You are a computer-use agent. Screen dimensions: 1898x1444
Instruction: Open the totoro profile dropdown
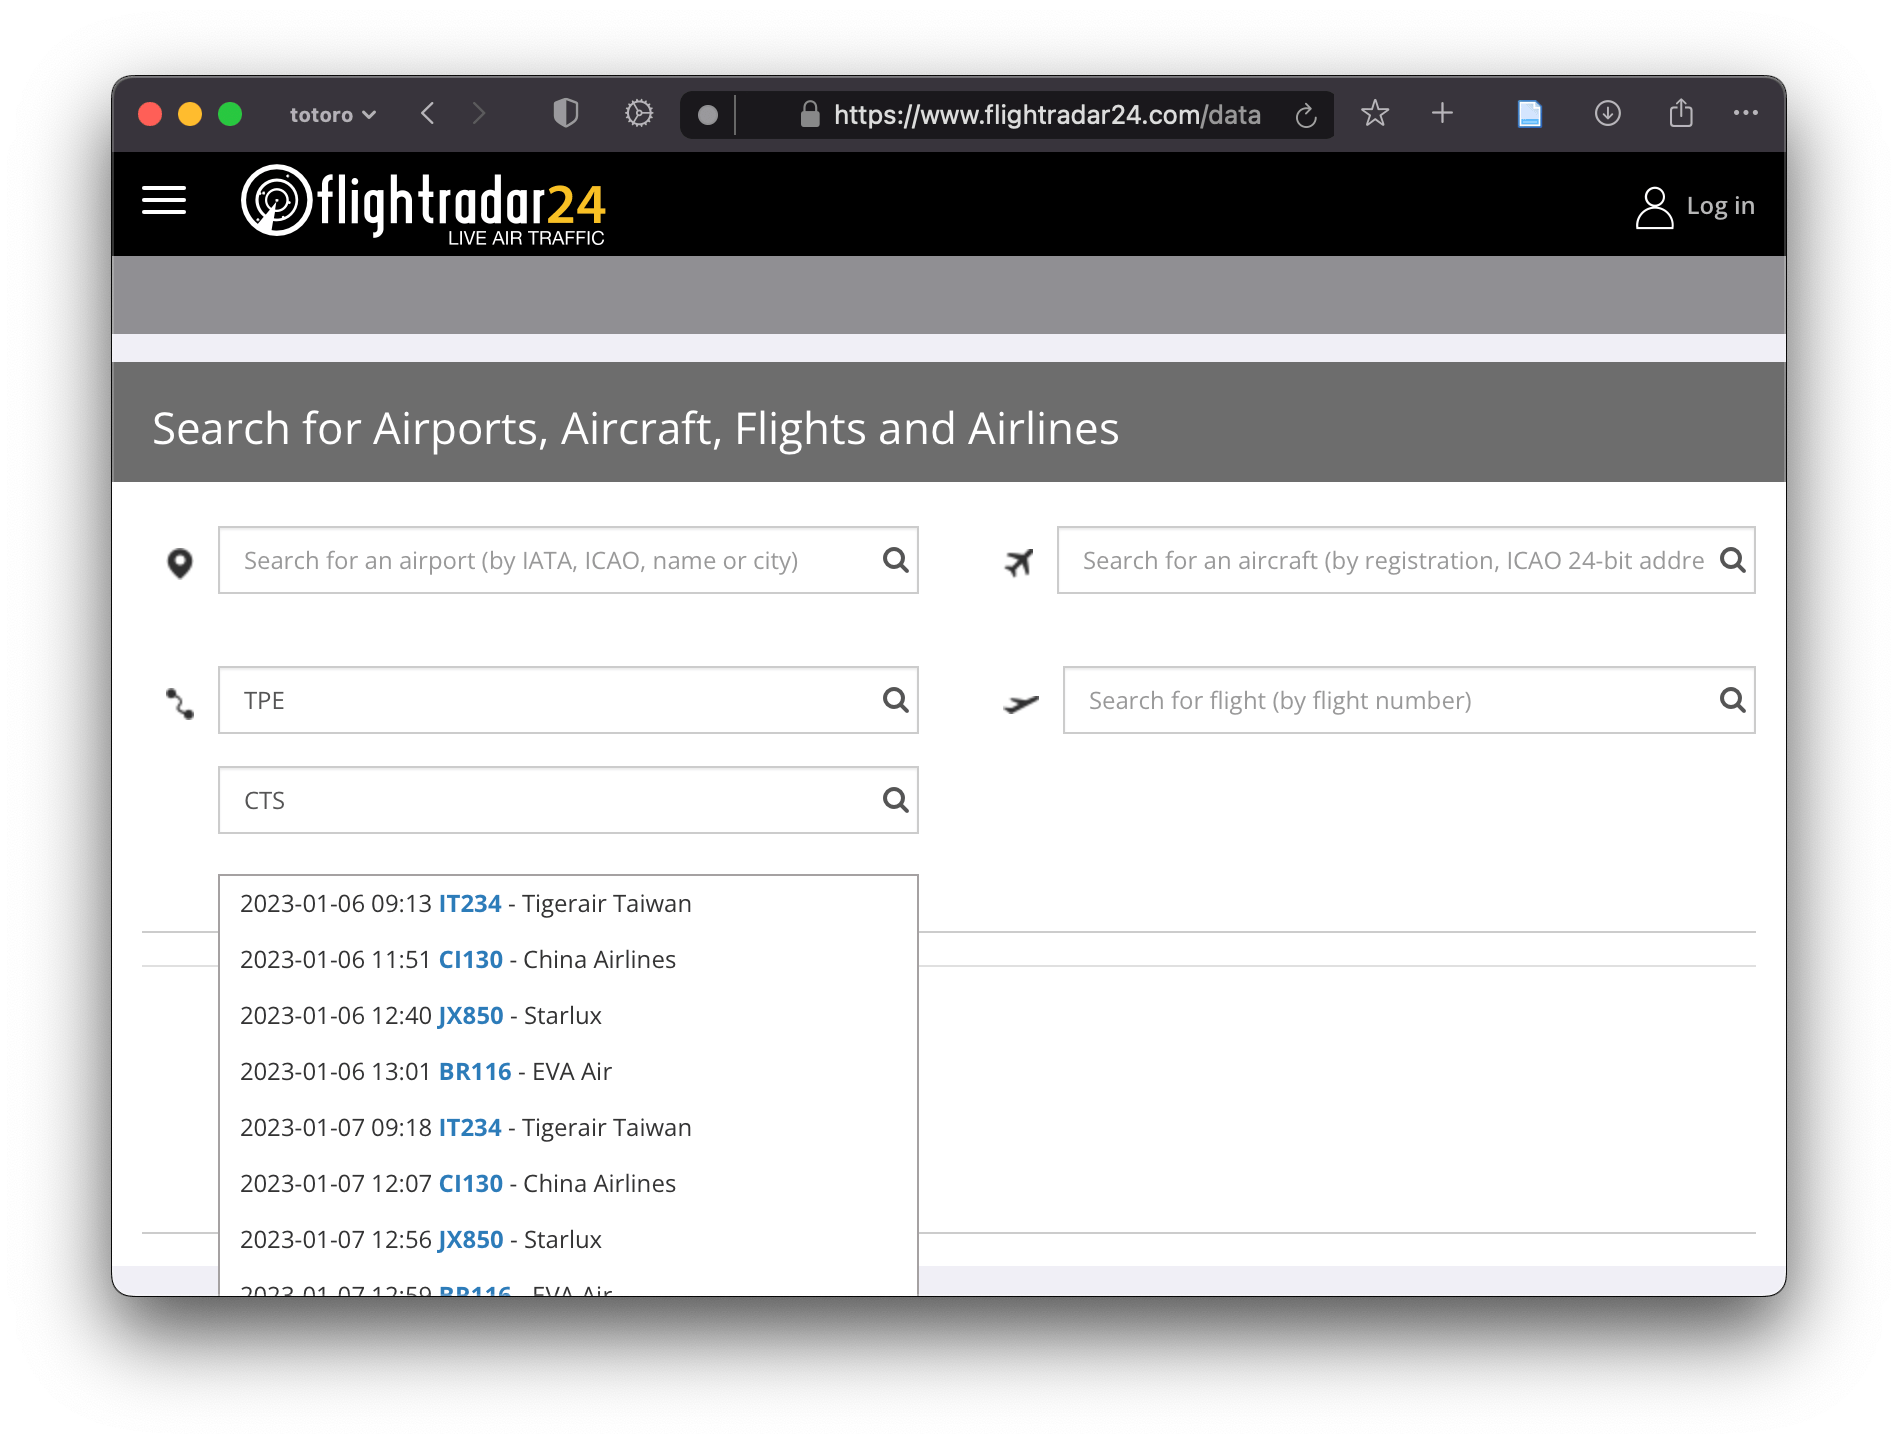[x=332, y=115]
